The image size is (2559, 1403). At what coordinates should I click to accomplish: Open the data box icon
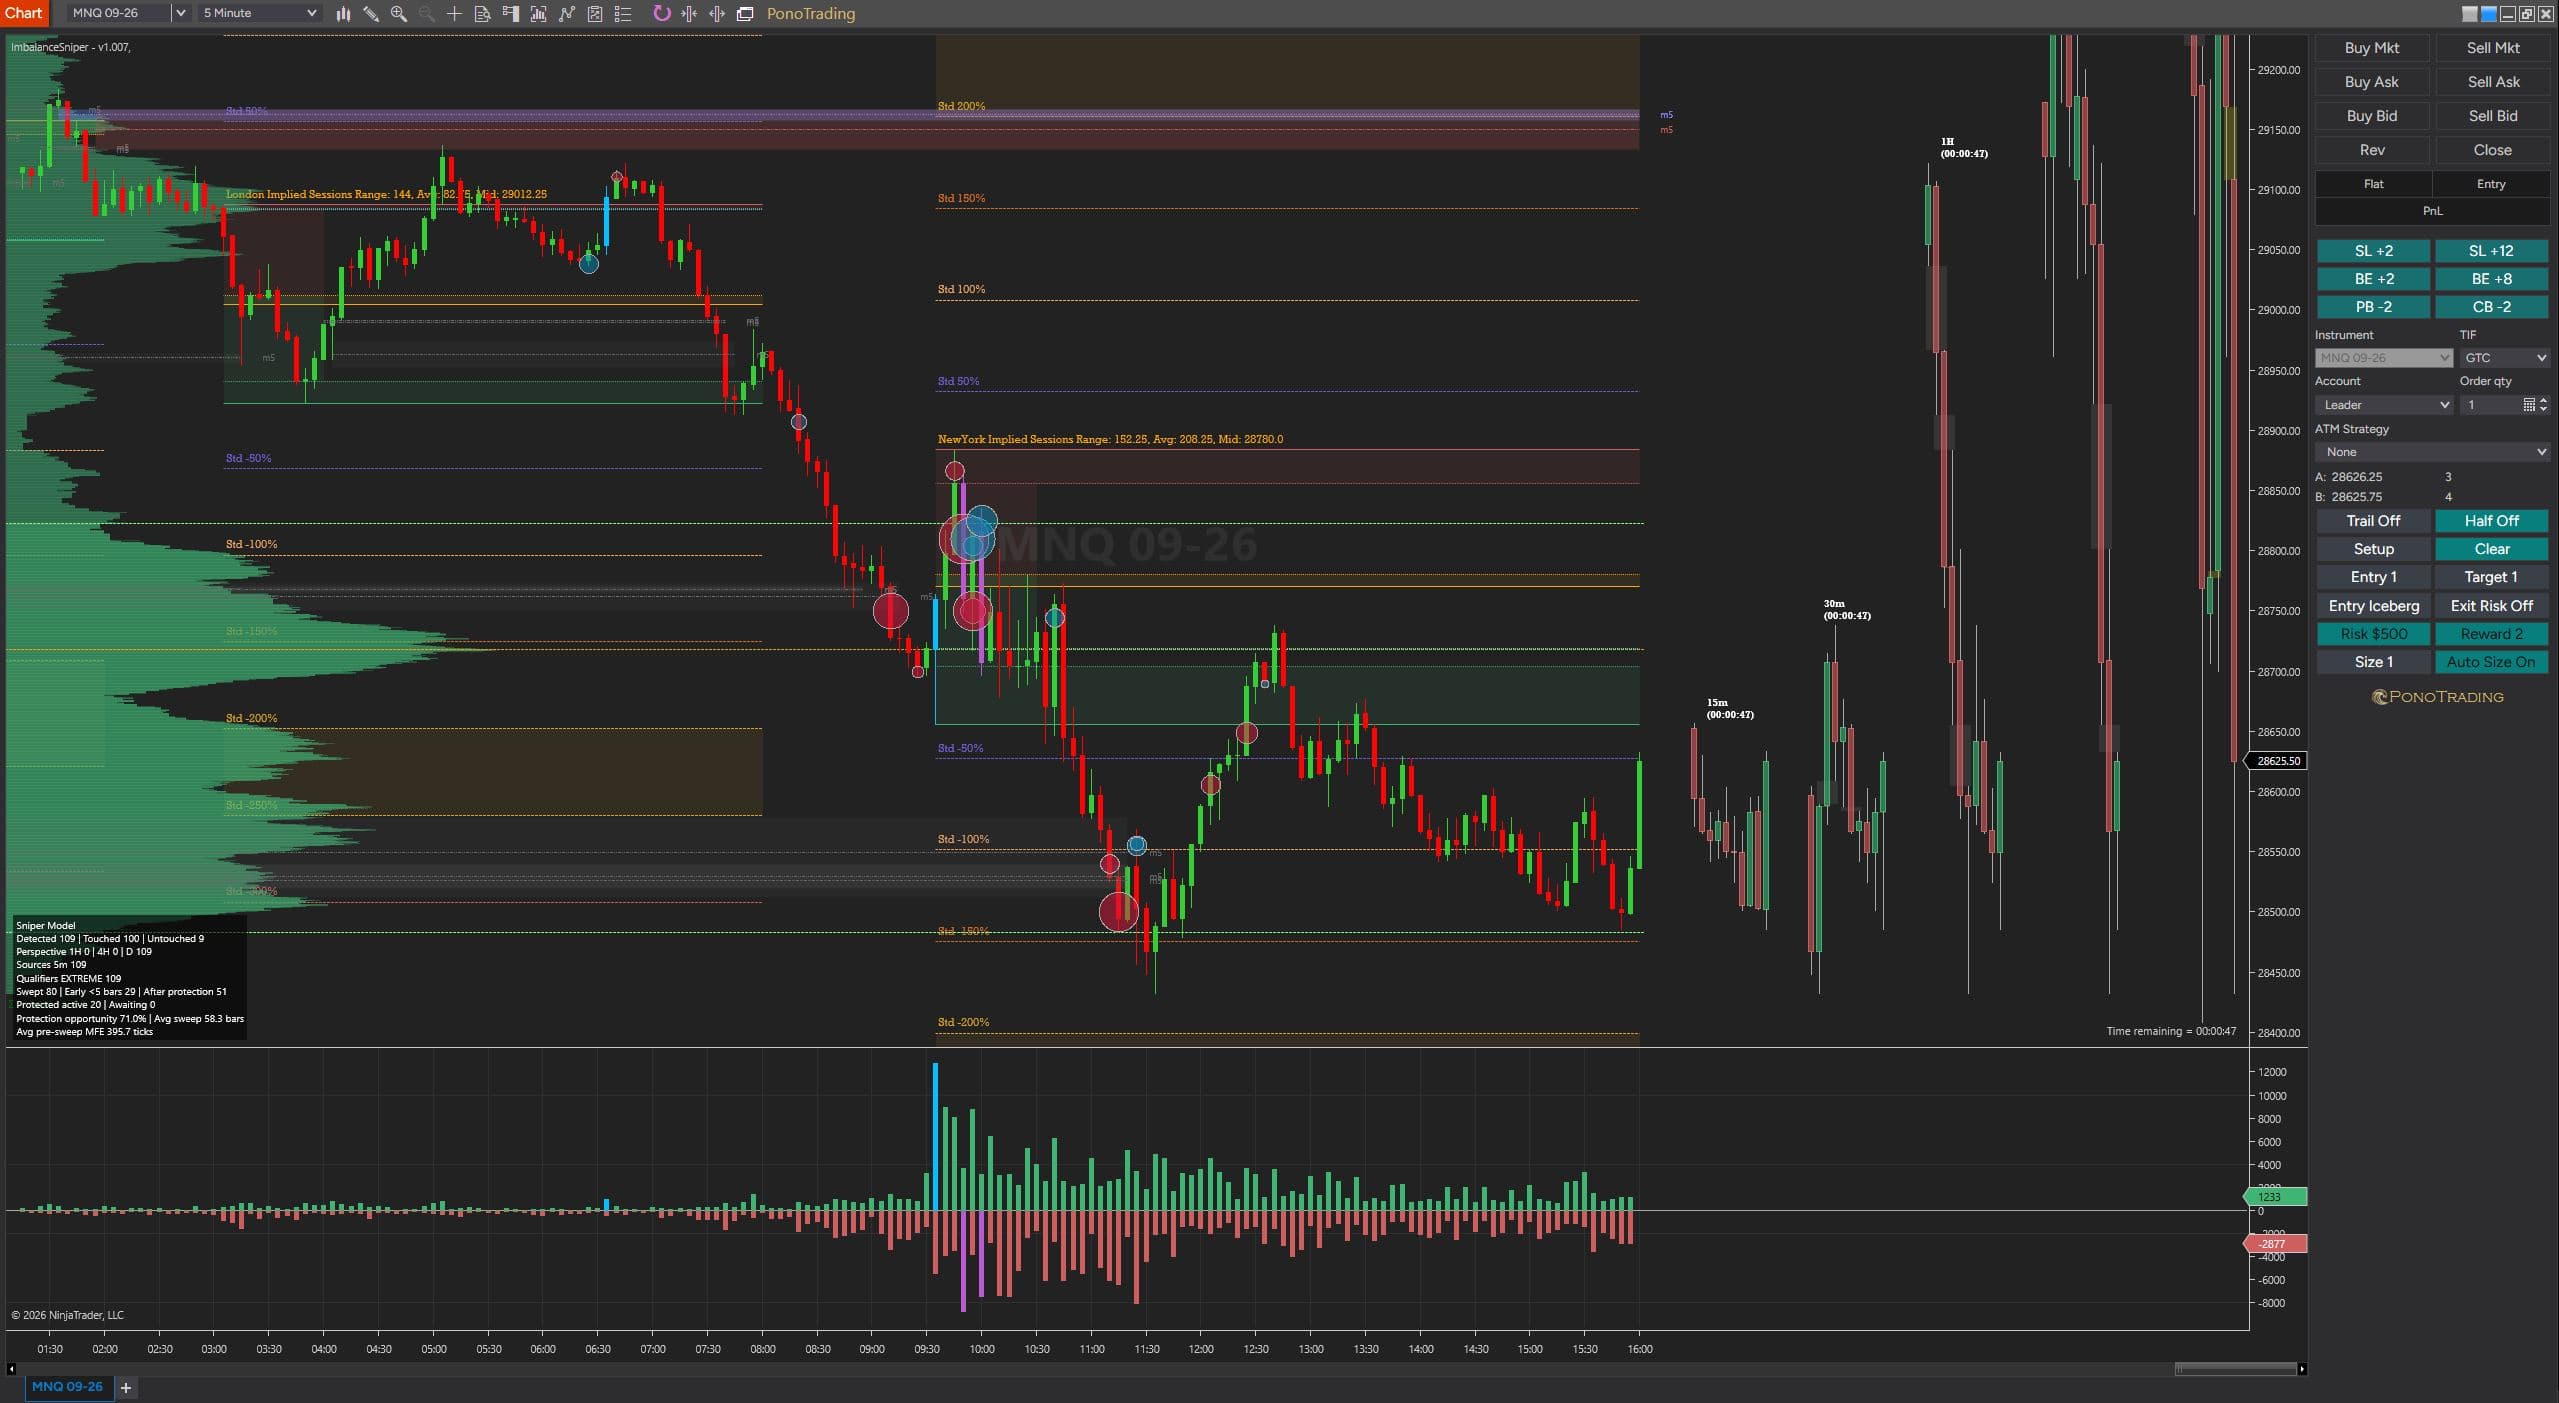pos(482,14)
